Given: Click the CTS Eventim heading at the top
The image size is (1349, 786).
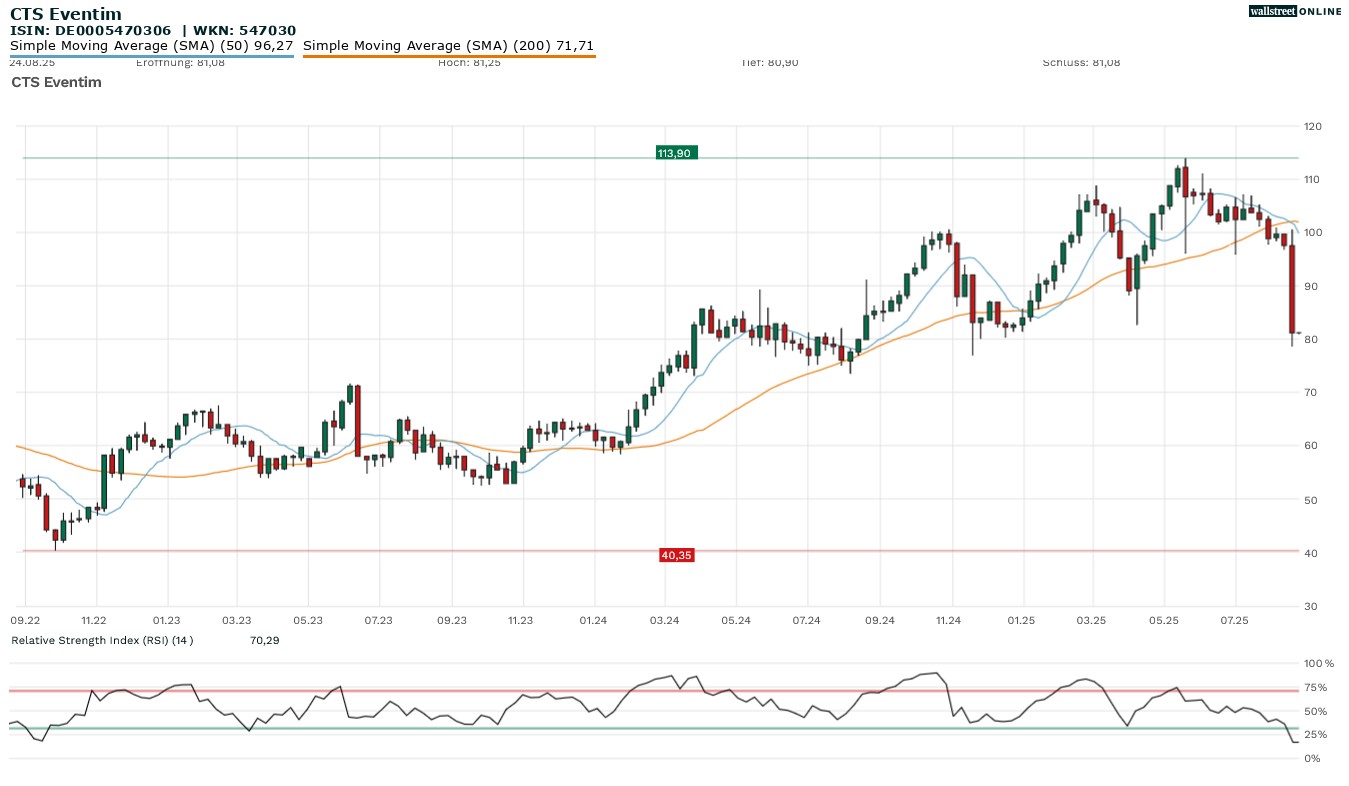Looking at the screenshot, I should (66, 14).
